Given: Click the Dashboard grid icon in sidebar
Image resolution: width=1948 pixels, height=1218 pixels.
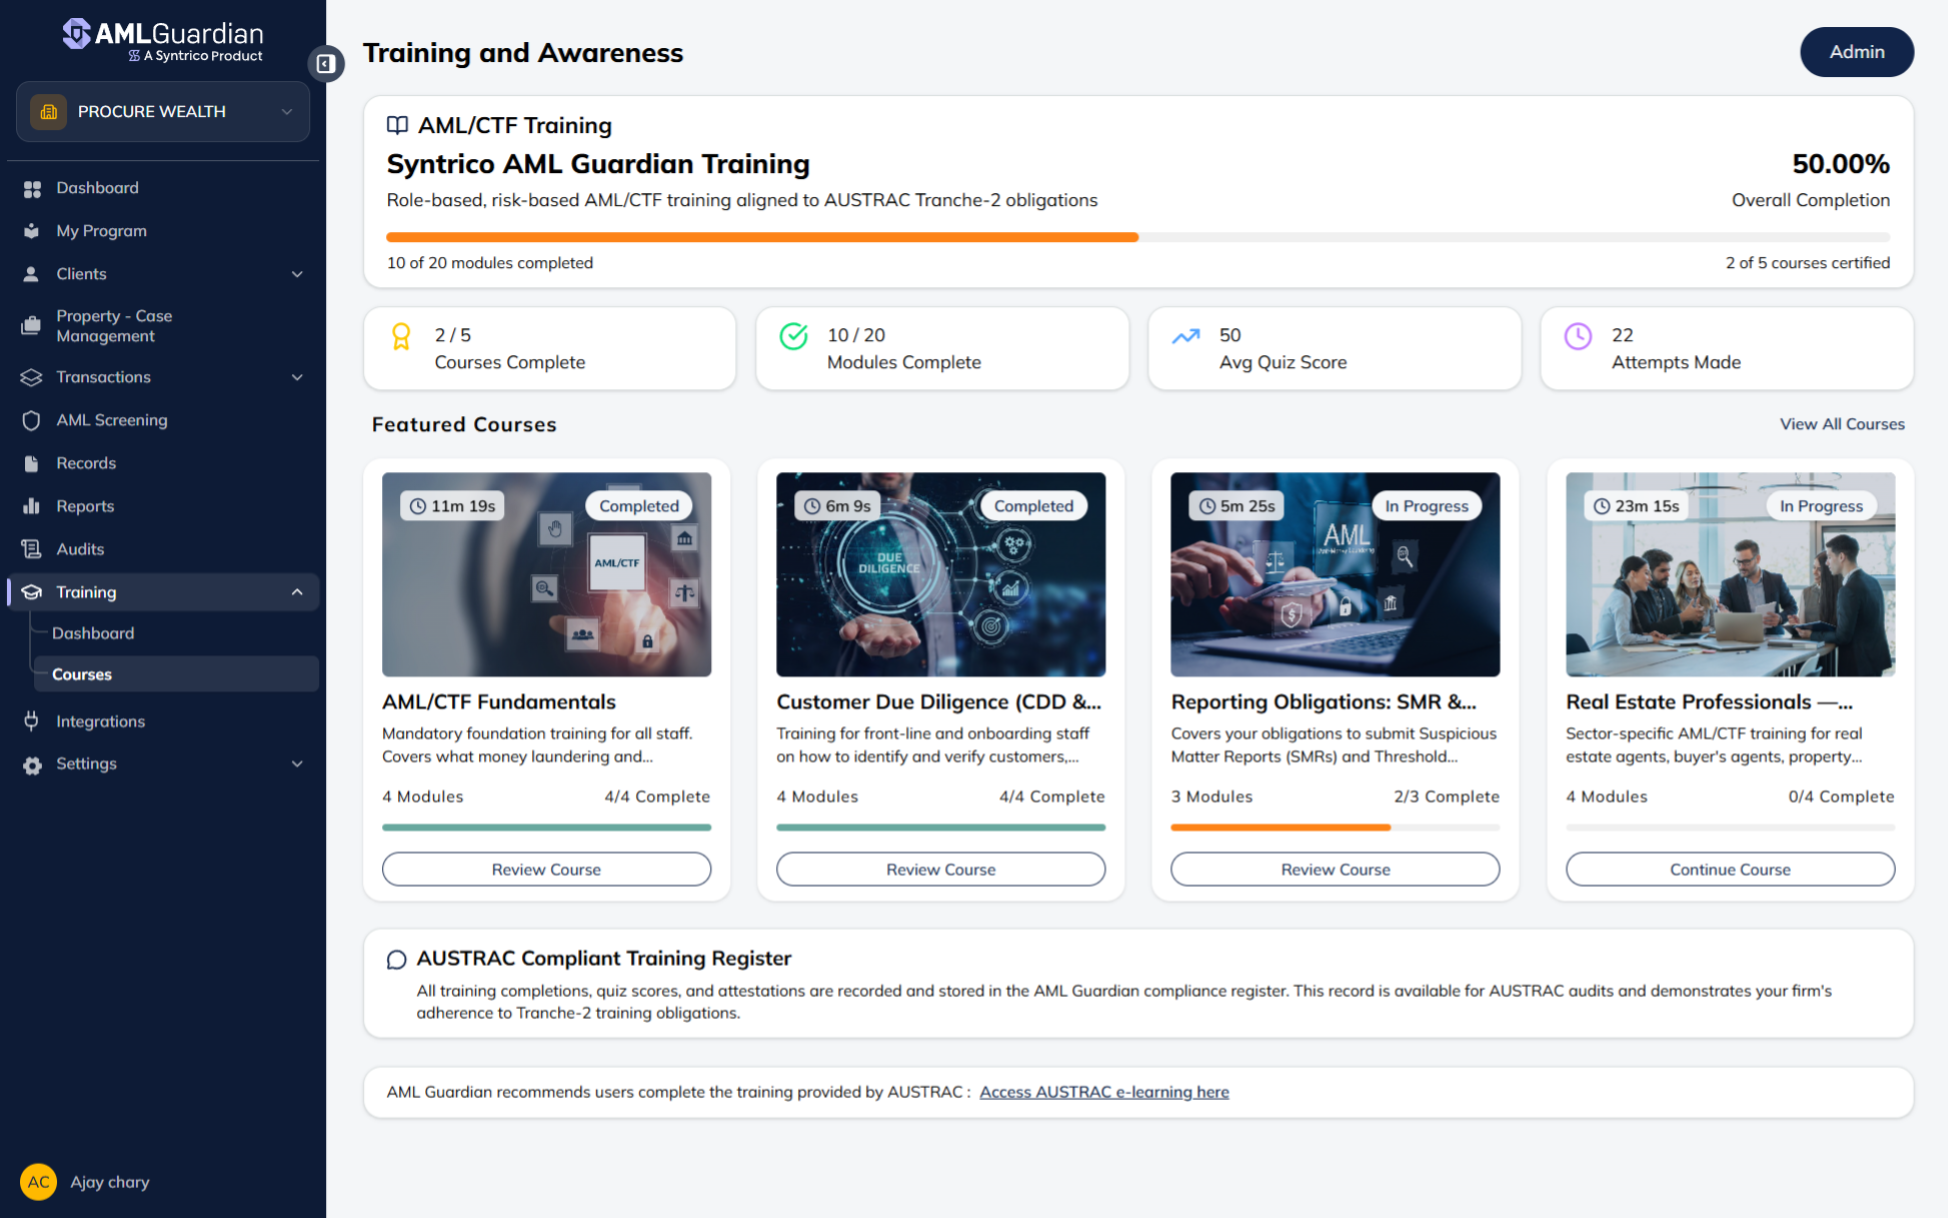Looking at the screenshot, I should (32, 188).
